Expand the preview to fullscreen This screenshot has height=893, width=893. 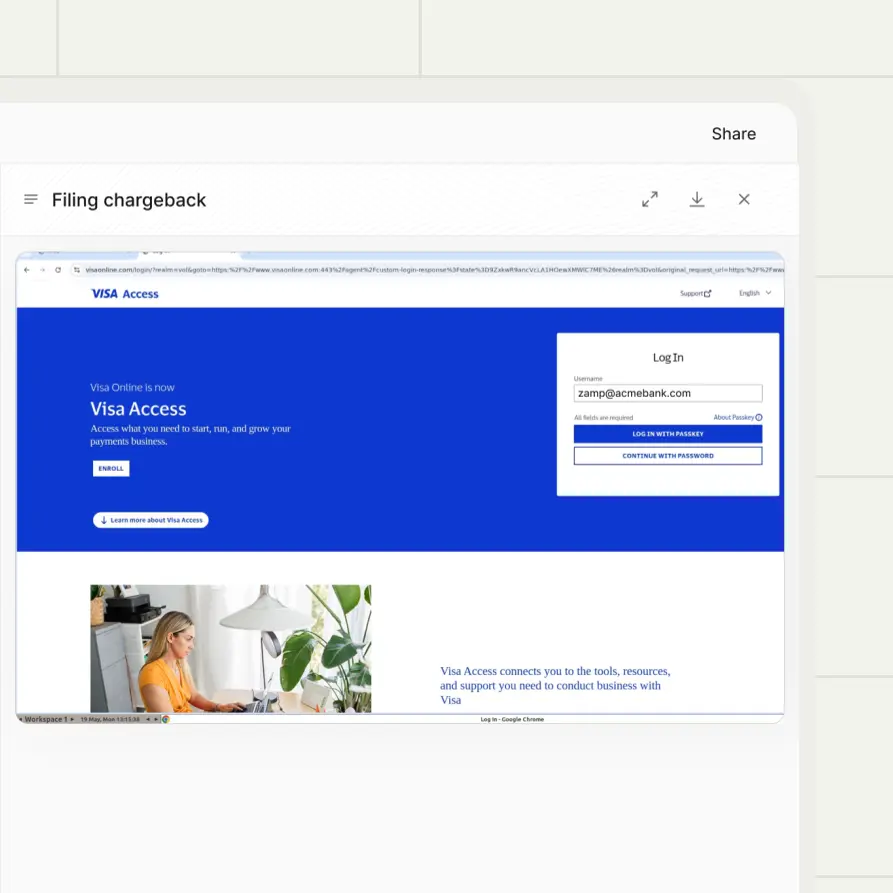pos(650,200)
